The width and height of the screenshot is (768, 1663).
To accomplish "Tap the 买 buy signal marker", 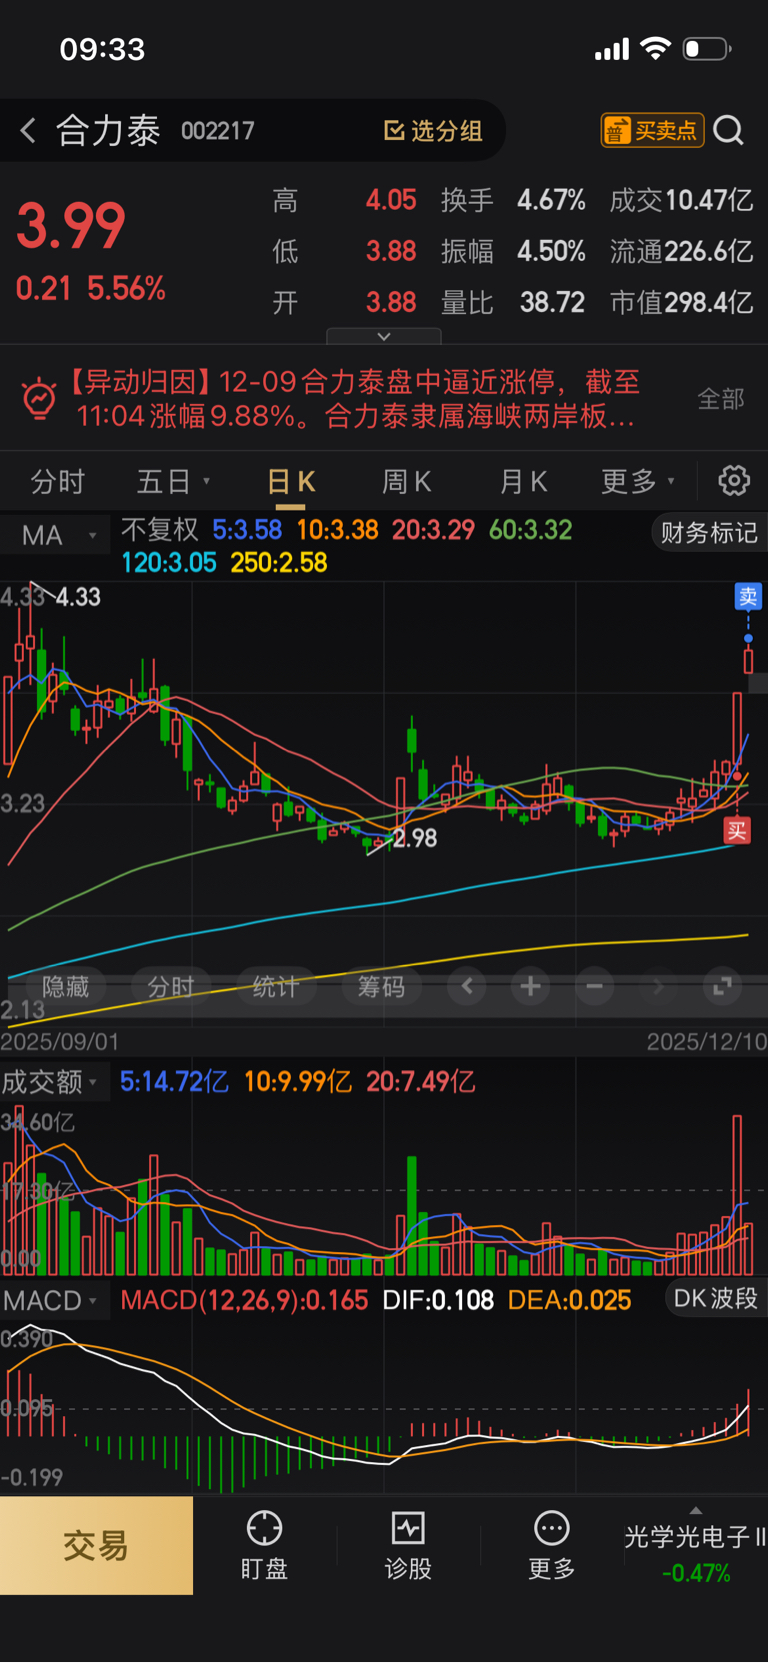I will click(x=737, y=830).
